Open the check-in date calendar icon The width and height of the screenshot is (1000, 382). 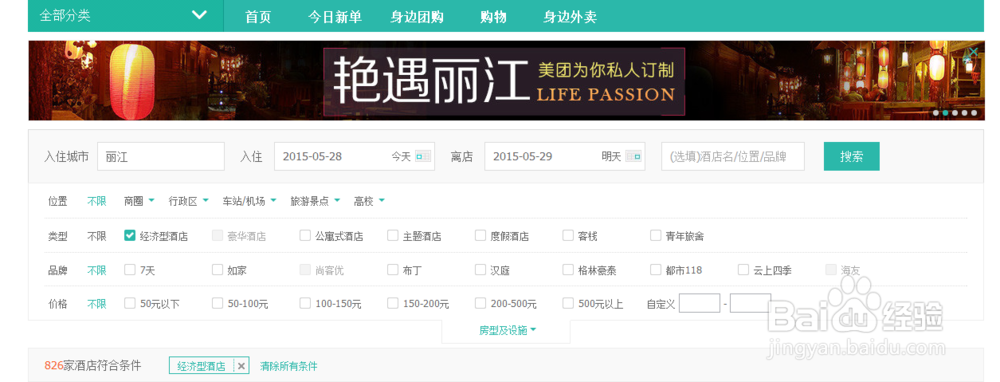pos(423,156)
